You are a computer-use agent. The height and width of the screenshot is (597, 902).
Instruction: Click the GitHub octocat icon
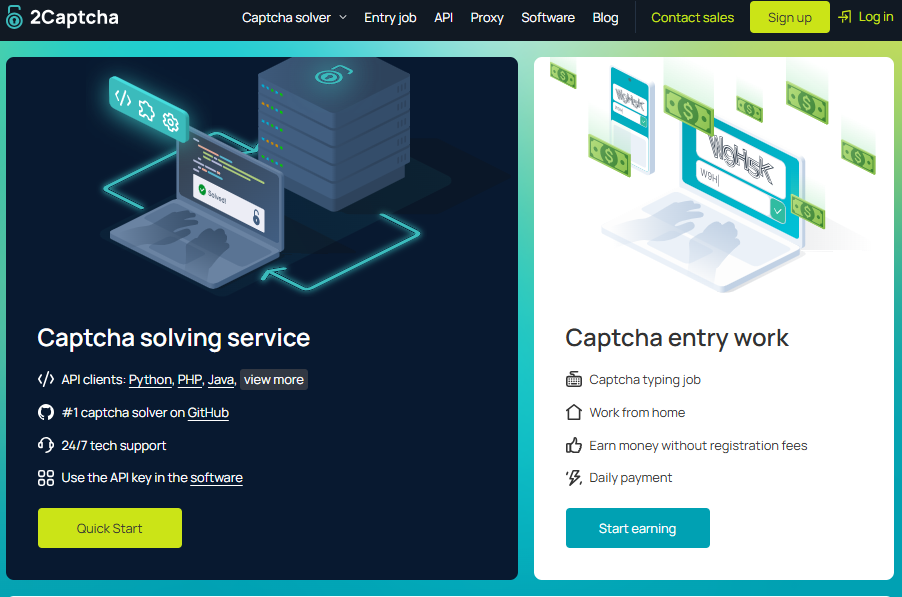coord(46,412)
